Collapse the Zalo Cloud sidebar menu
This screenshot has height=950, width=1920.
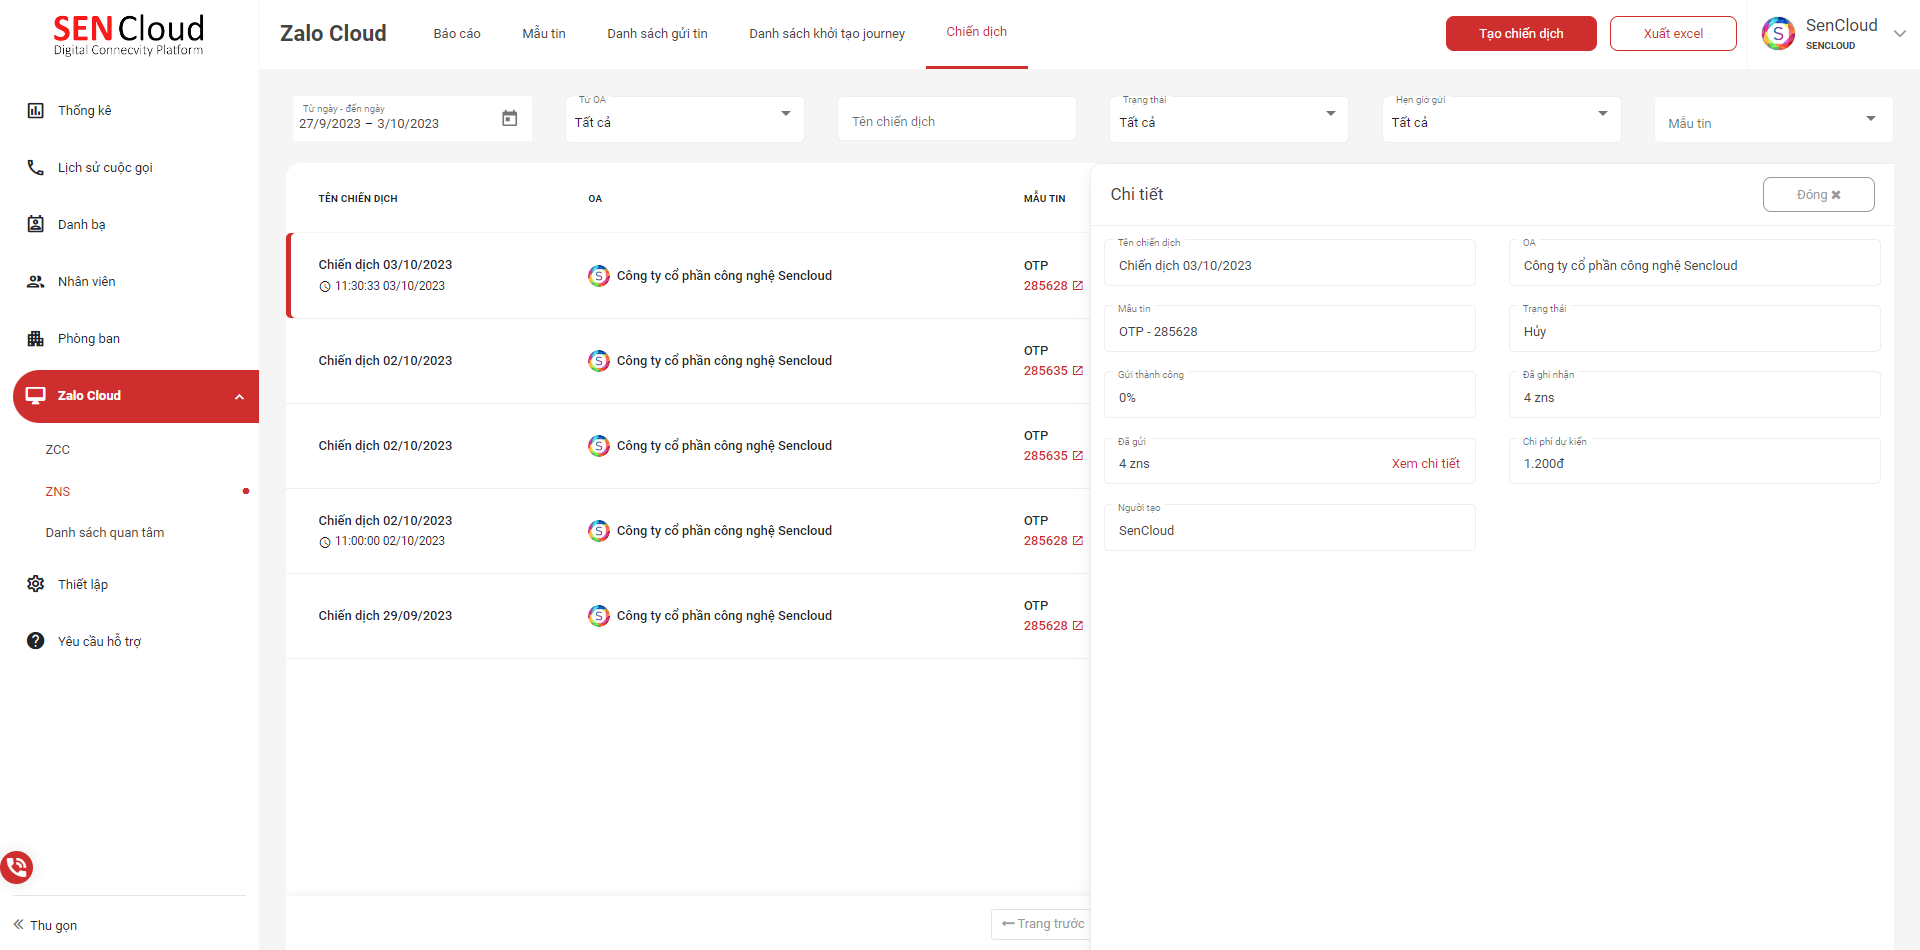(239, 397)
